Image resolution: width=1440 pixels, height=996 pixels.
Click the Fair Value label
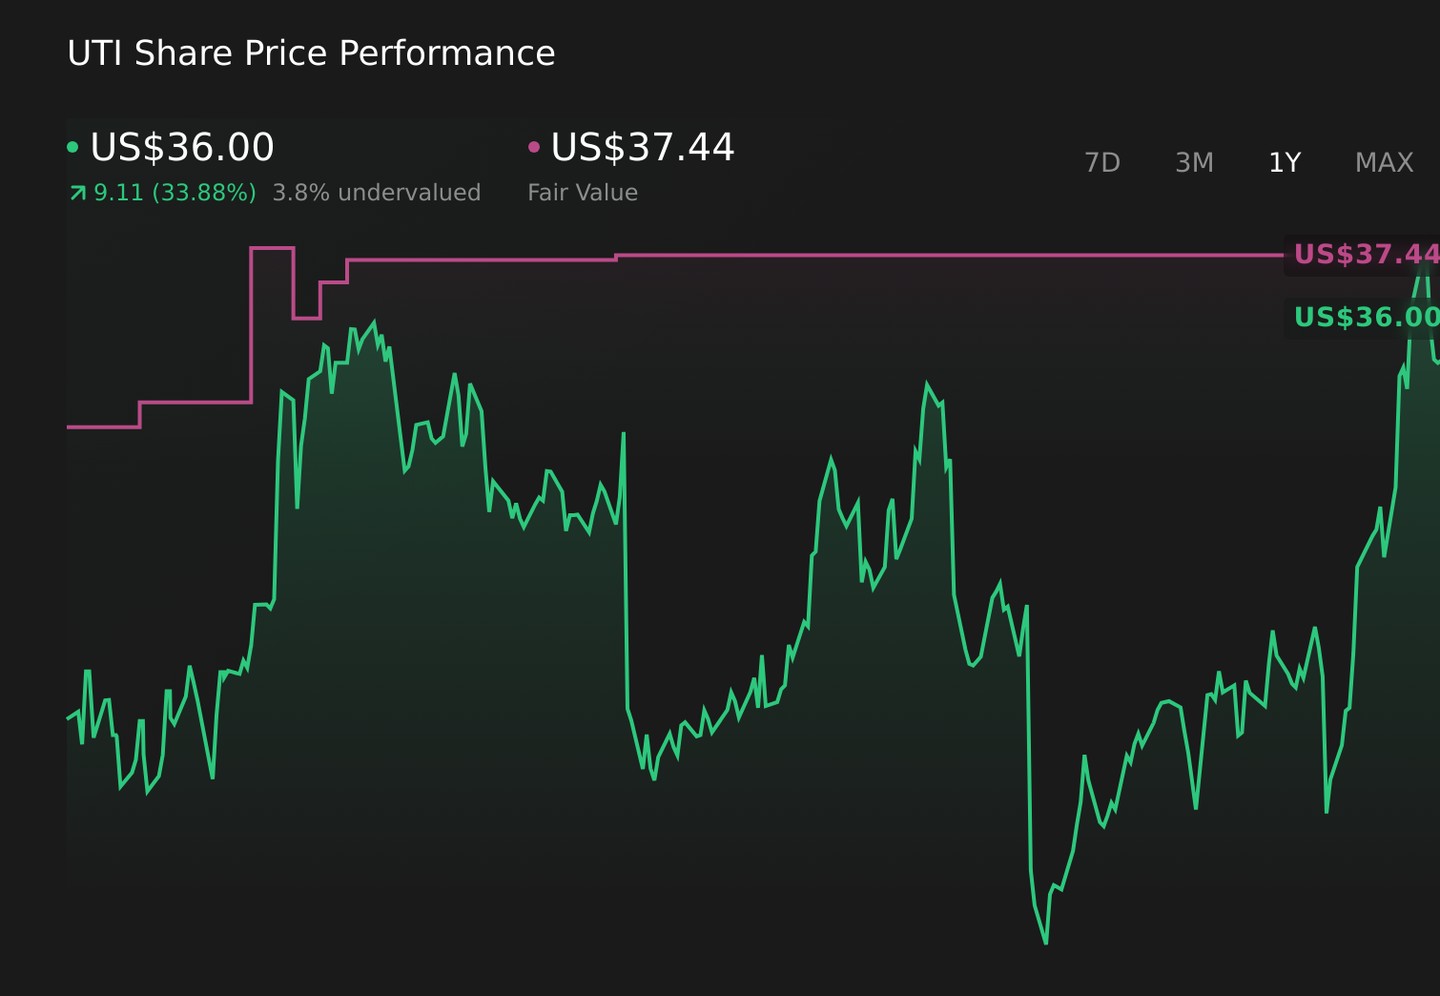click(582, 192)
